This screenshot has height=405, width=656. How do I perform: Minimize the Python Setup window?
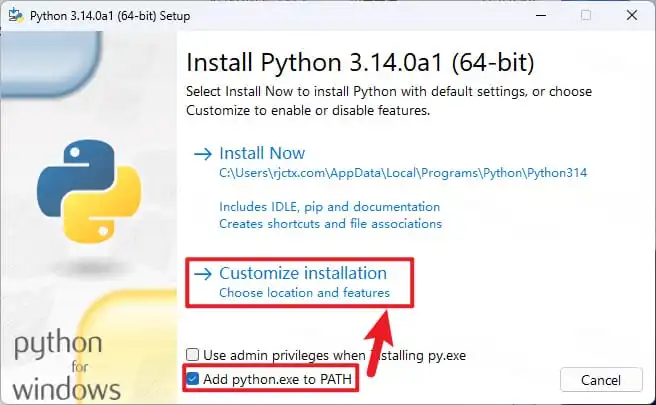[541, 15]
